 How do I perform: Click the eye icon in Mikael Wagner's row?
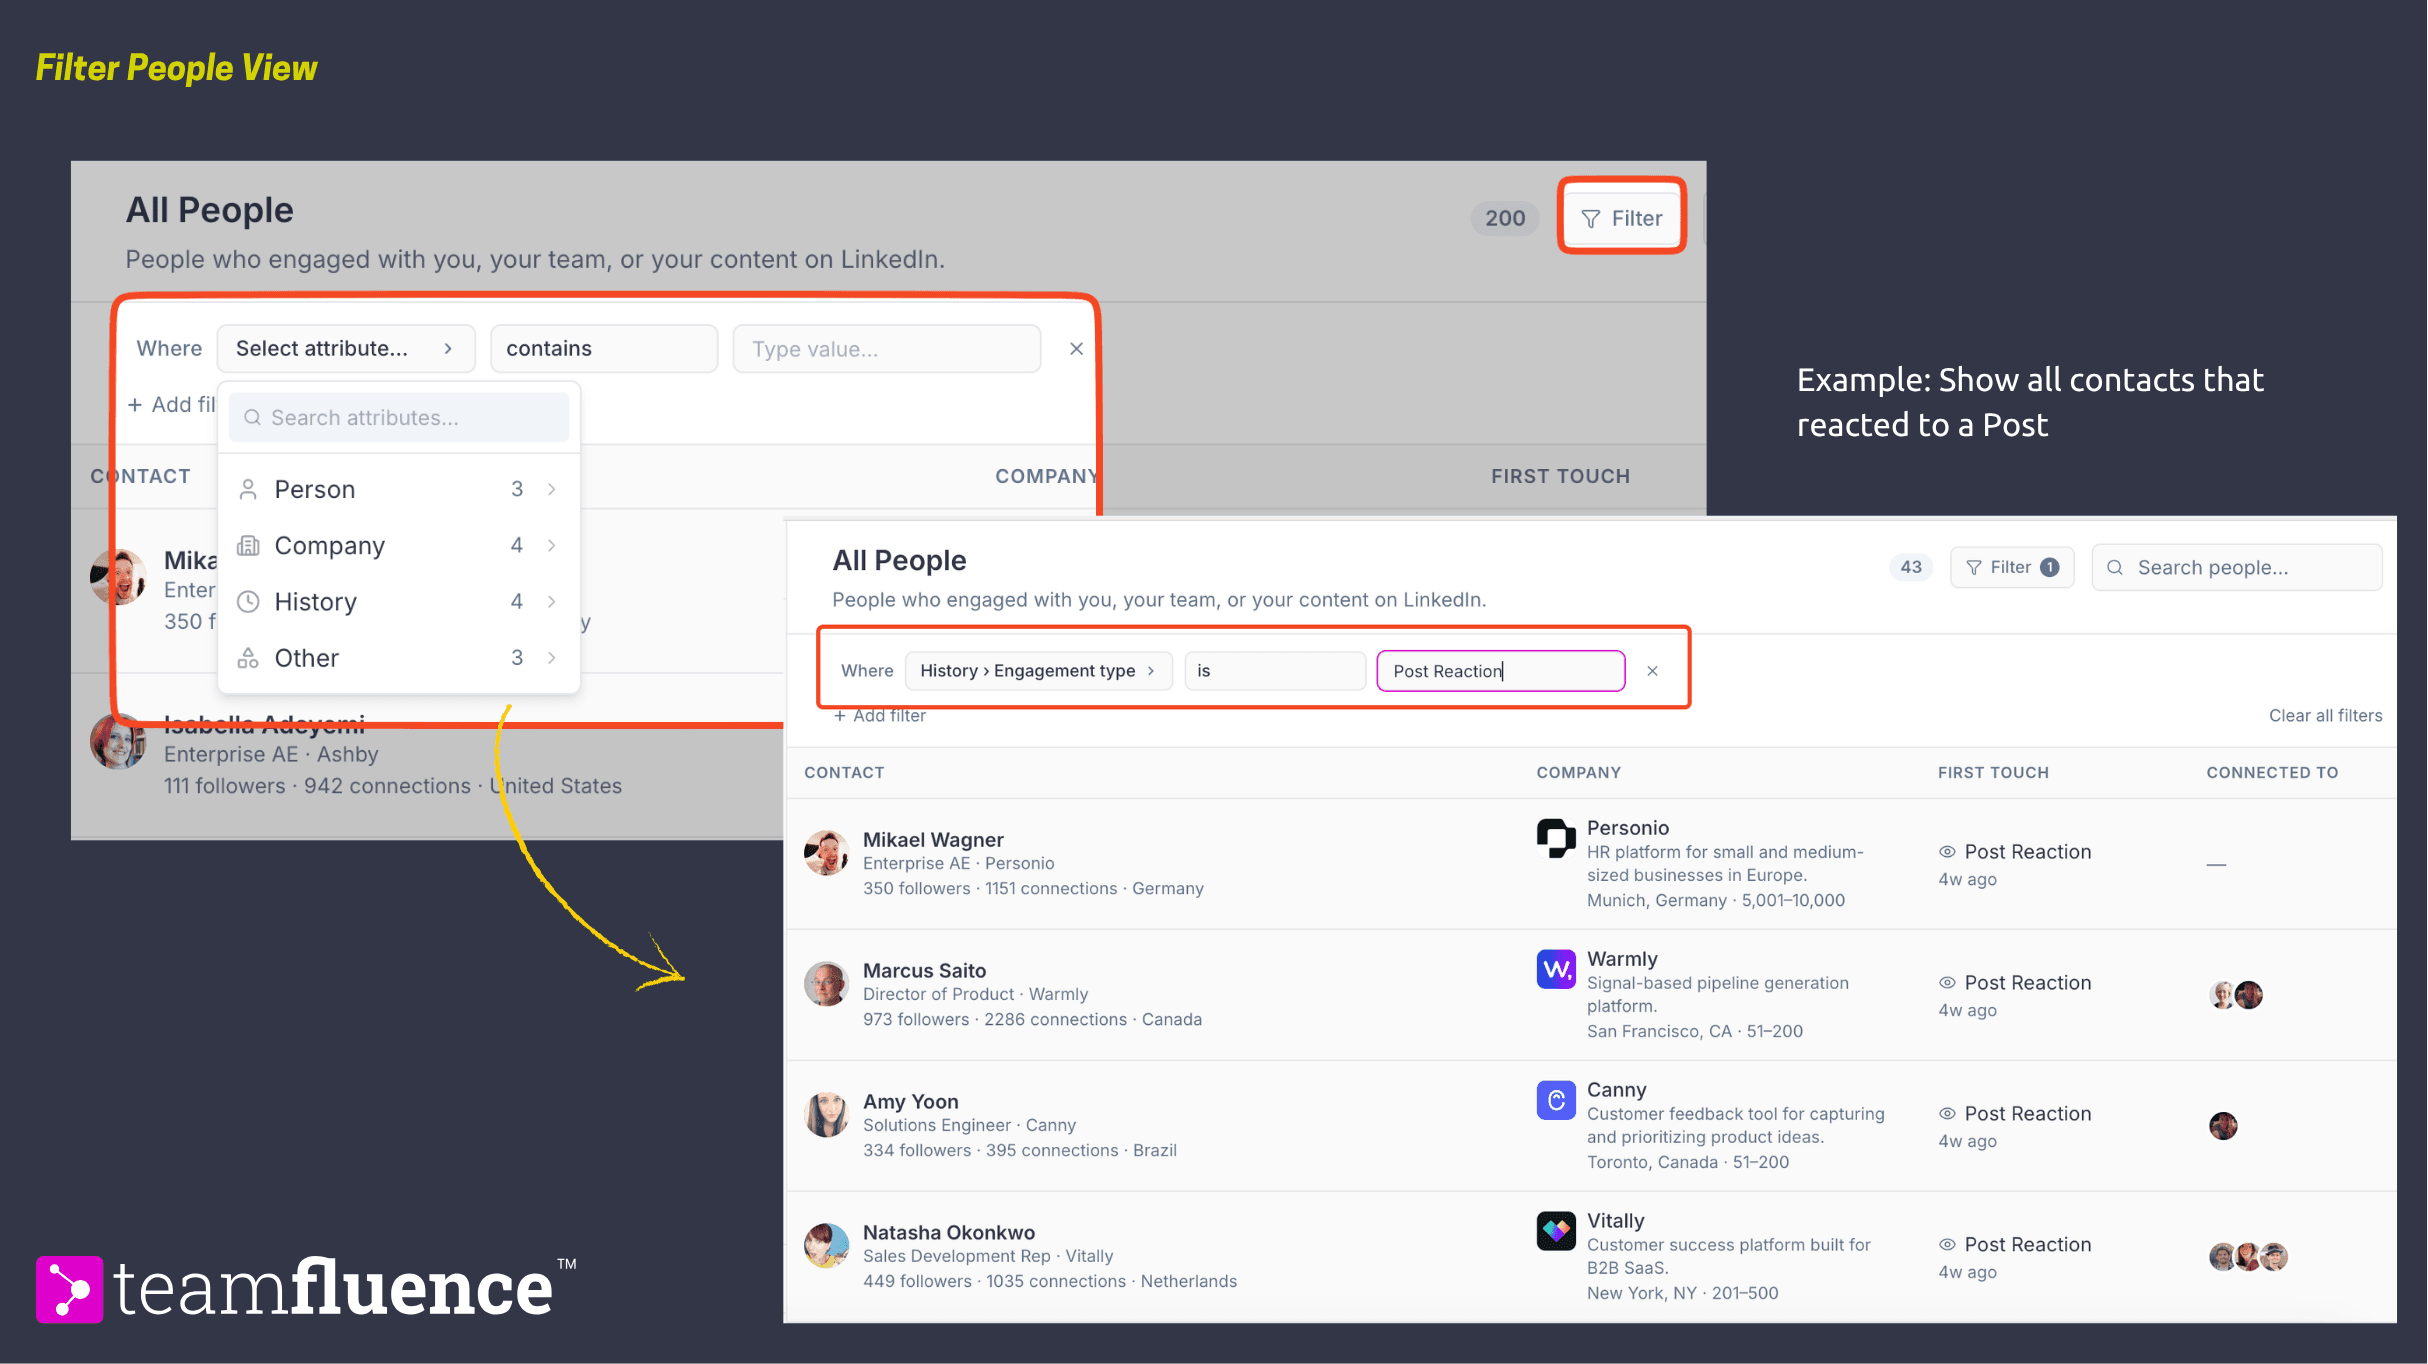pyautogui.click(x=1947, y=851)
